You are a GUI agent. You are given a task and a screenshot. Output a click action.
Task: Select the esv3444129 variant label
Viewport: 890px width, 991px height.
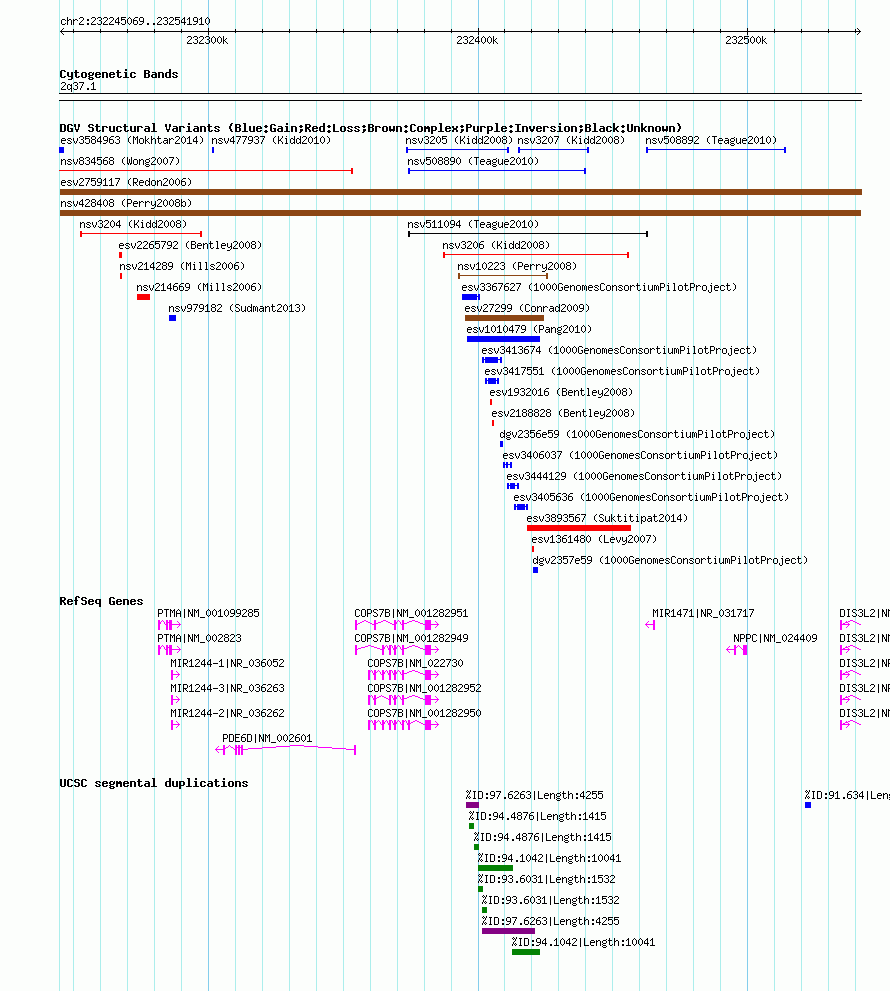644,476
